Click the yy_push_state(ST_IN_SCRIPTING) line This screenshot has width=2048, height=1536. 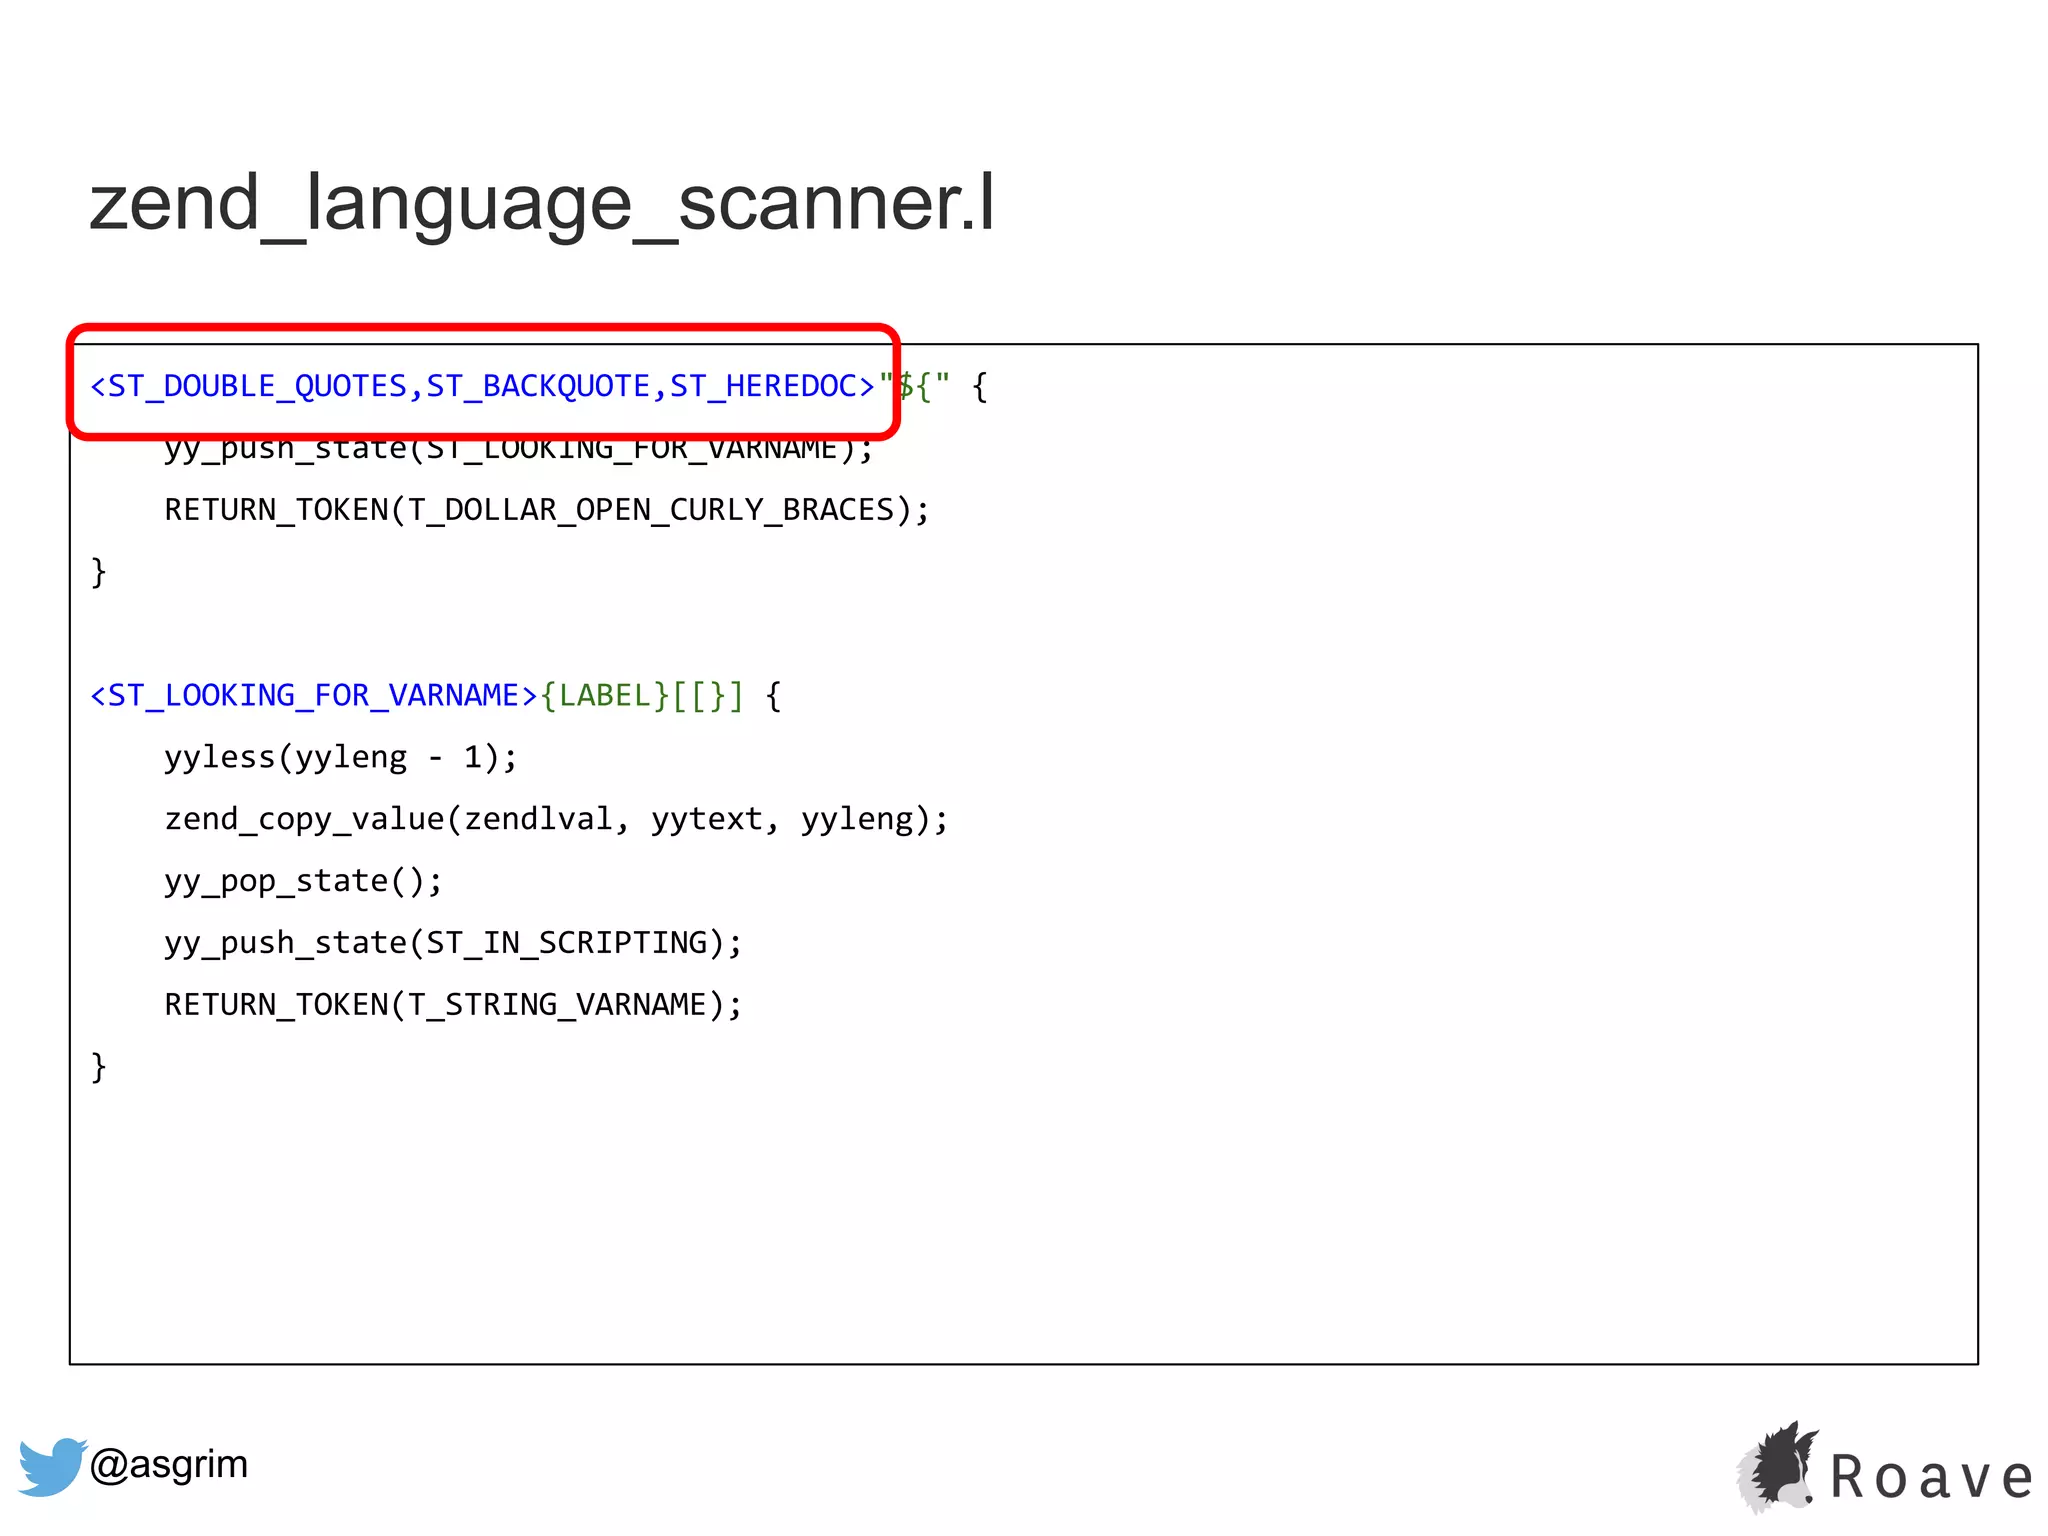453,943
